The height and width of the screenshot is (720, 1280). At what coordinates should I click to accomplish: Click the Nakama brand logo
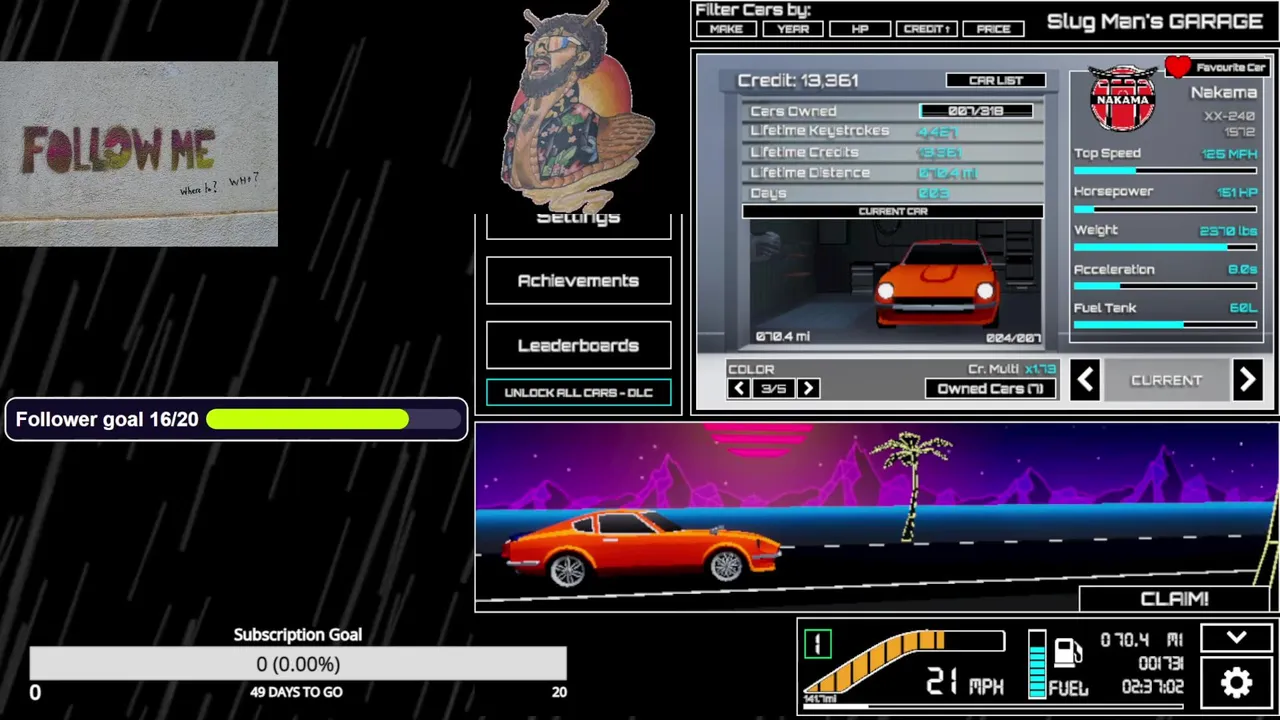pyautogui.click(x=1123, y=98)
